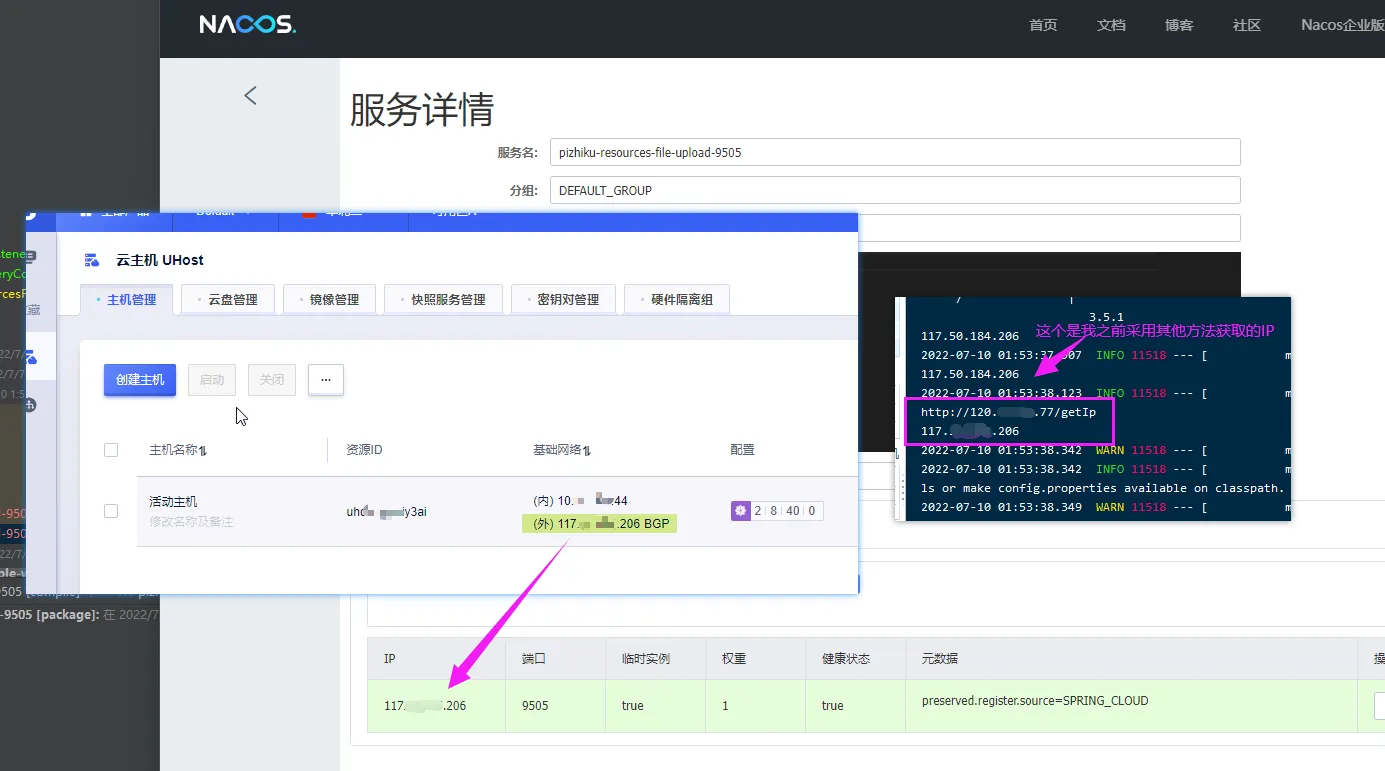The width and height of the screenshot is (1385, 771).
Task: Open the more actions ellipsis button
Action: point(326,380)
